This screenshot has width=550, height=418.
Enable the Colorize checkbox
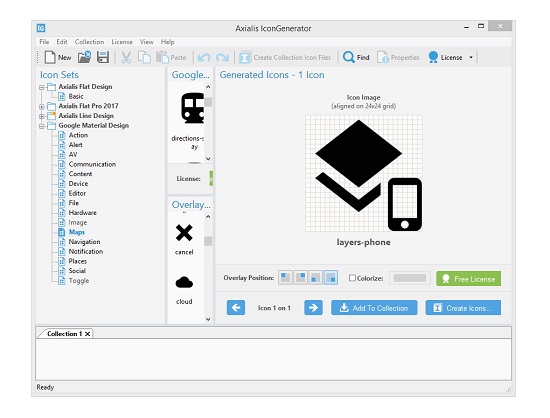(352, 278)
